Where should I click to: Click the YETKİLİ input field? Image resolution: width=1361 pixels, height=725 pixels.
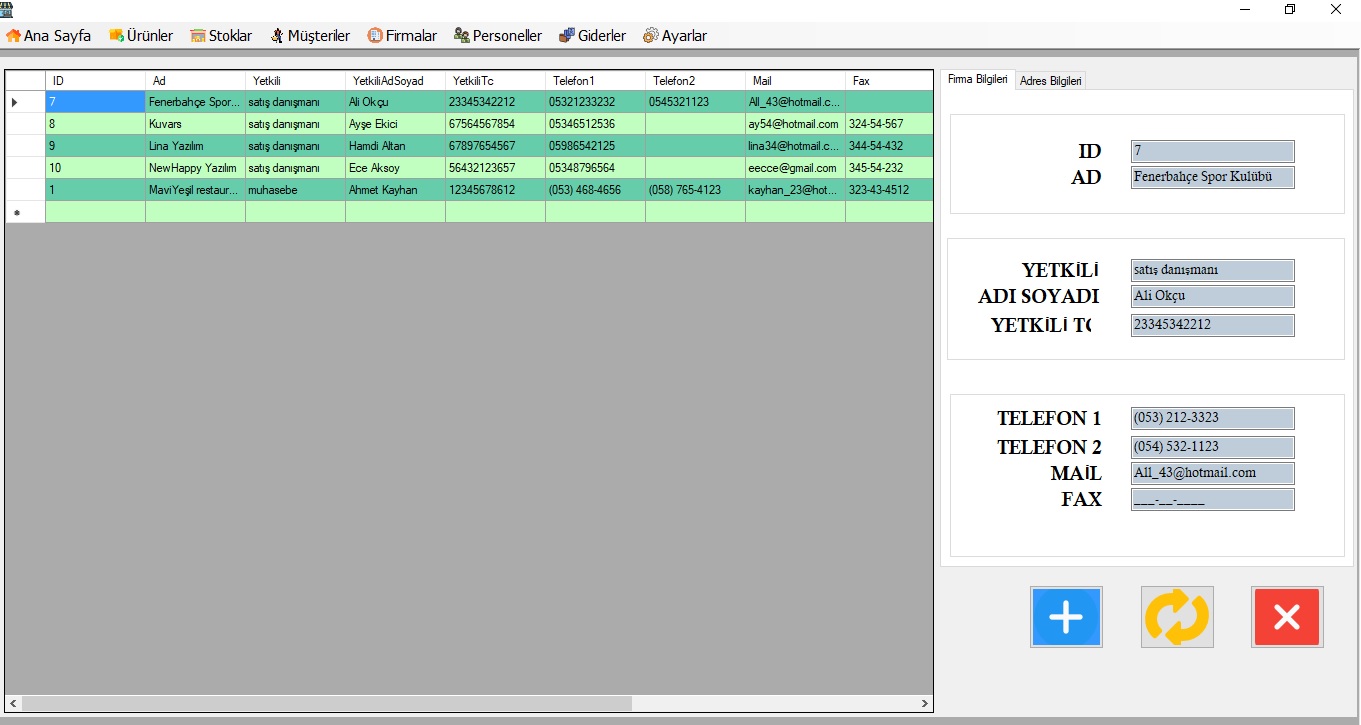pyautogui.click(x=1213, y=270)
